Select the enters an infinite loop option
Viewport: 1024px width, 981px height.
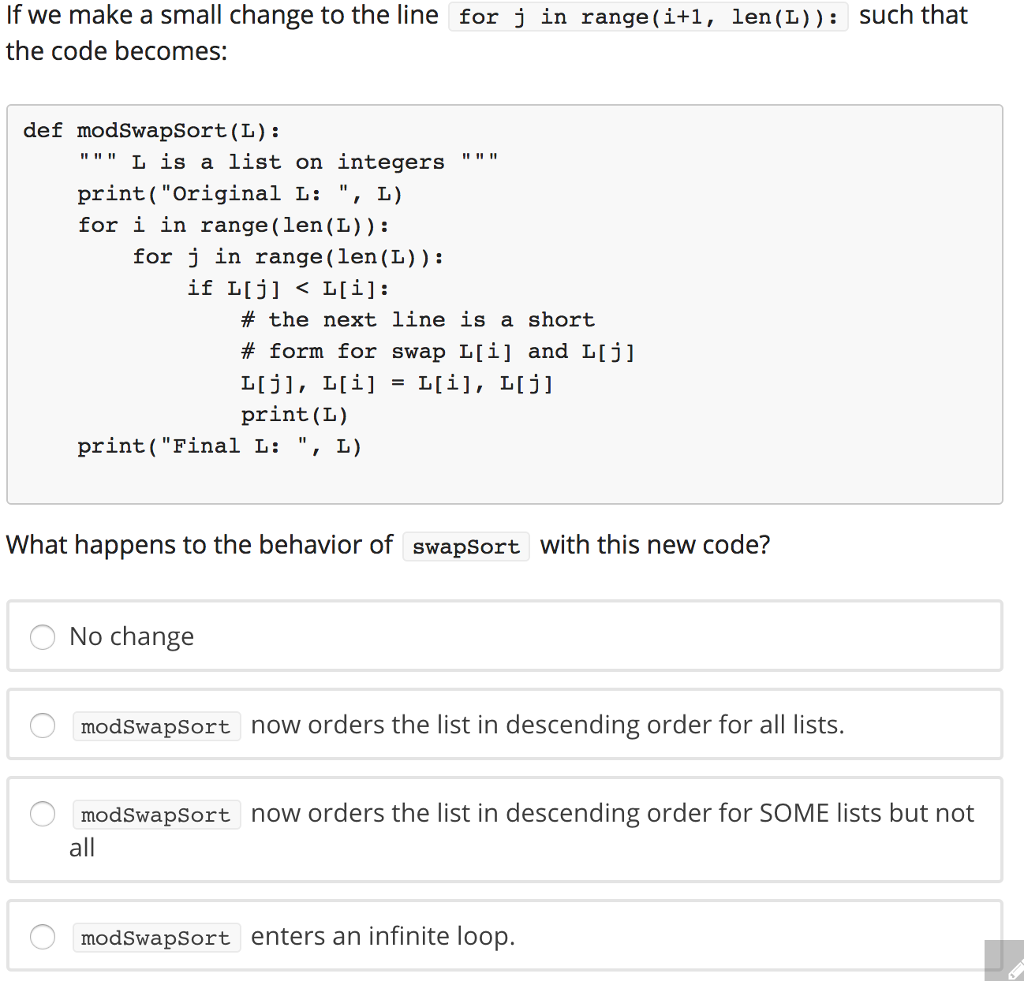(x=42, y=937)
